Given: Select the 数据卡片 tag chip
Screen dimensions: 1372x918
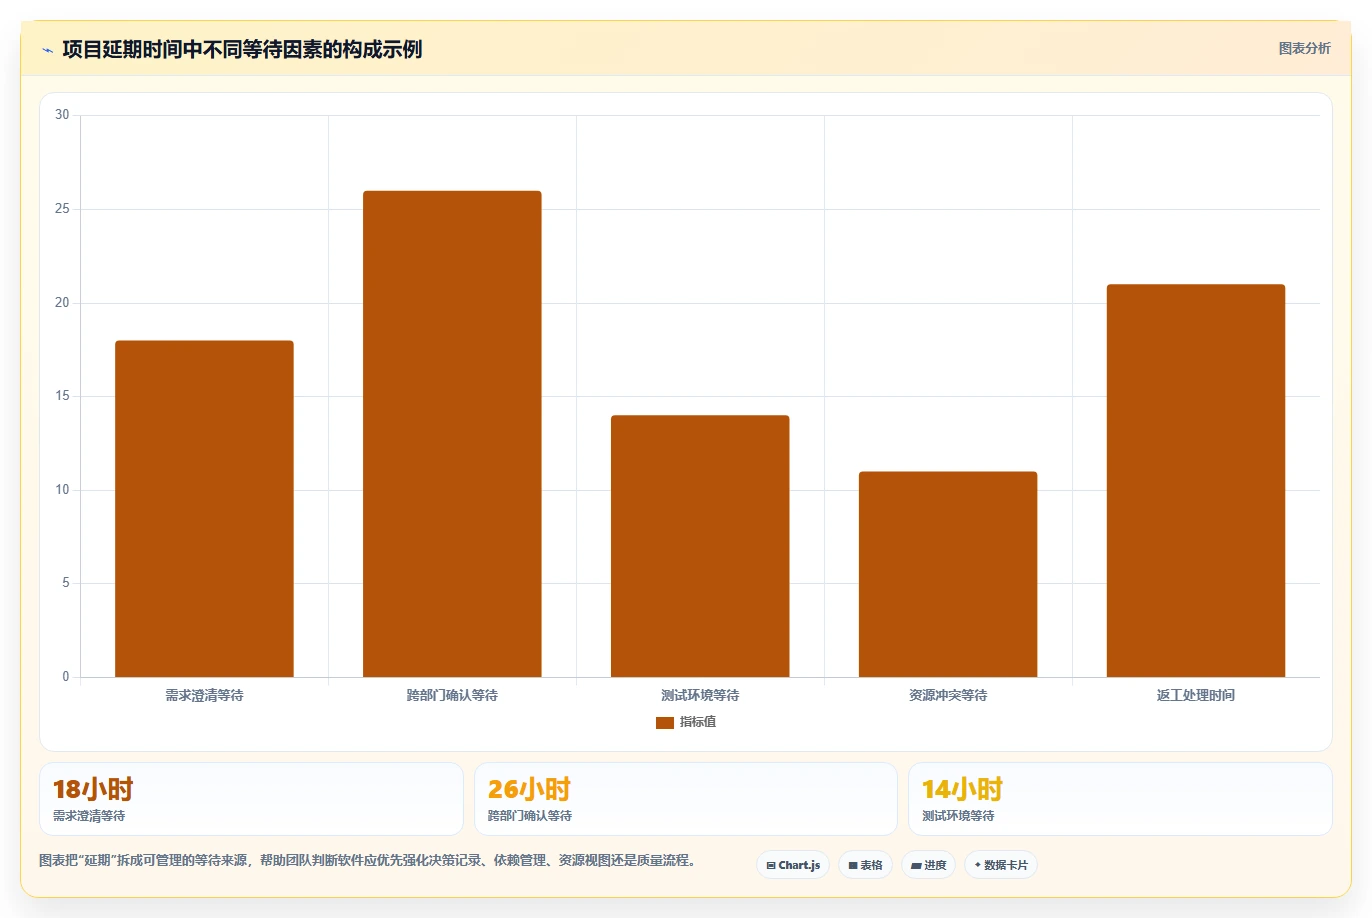Looking at the screenshot, I should 1001,865.
